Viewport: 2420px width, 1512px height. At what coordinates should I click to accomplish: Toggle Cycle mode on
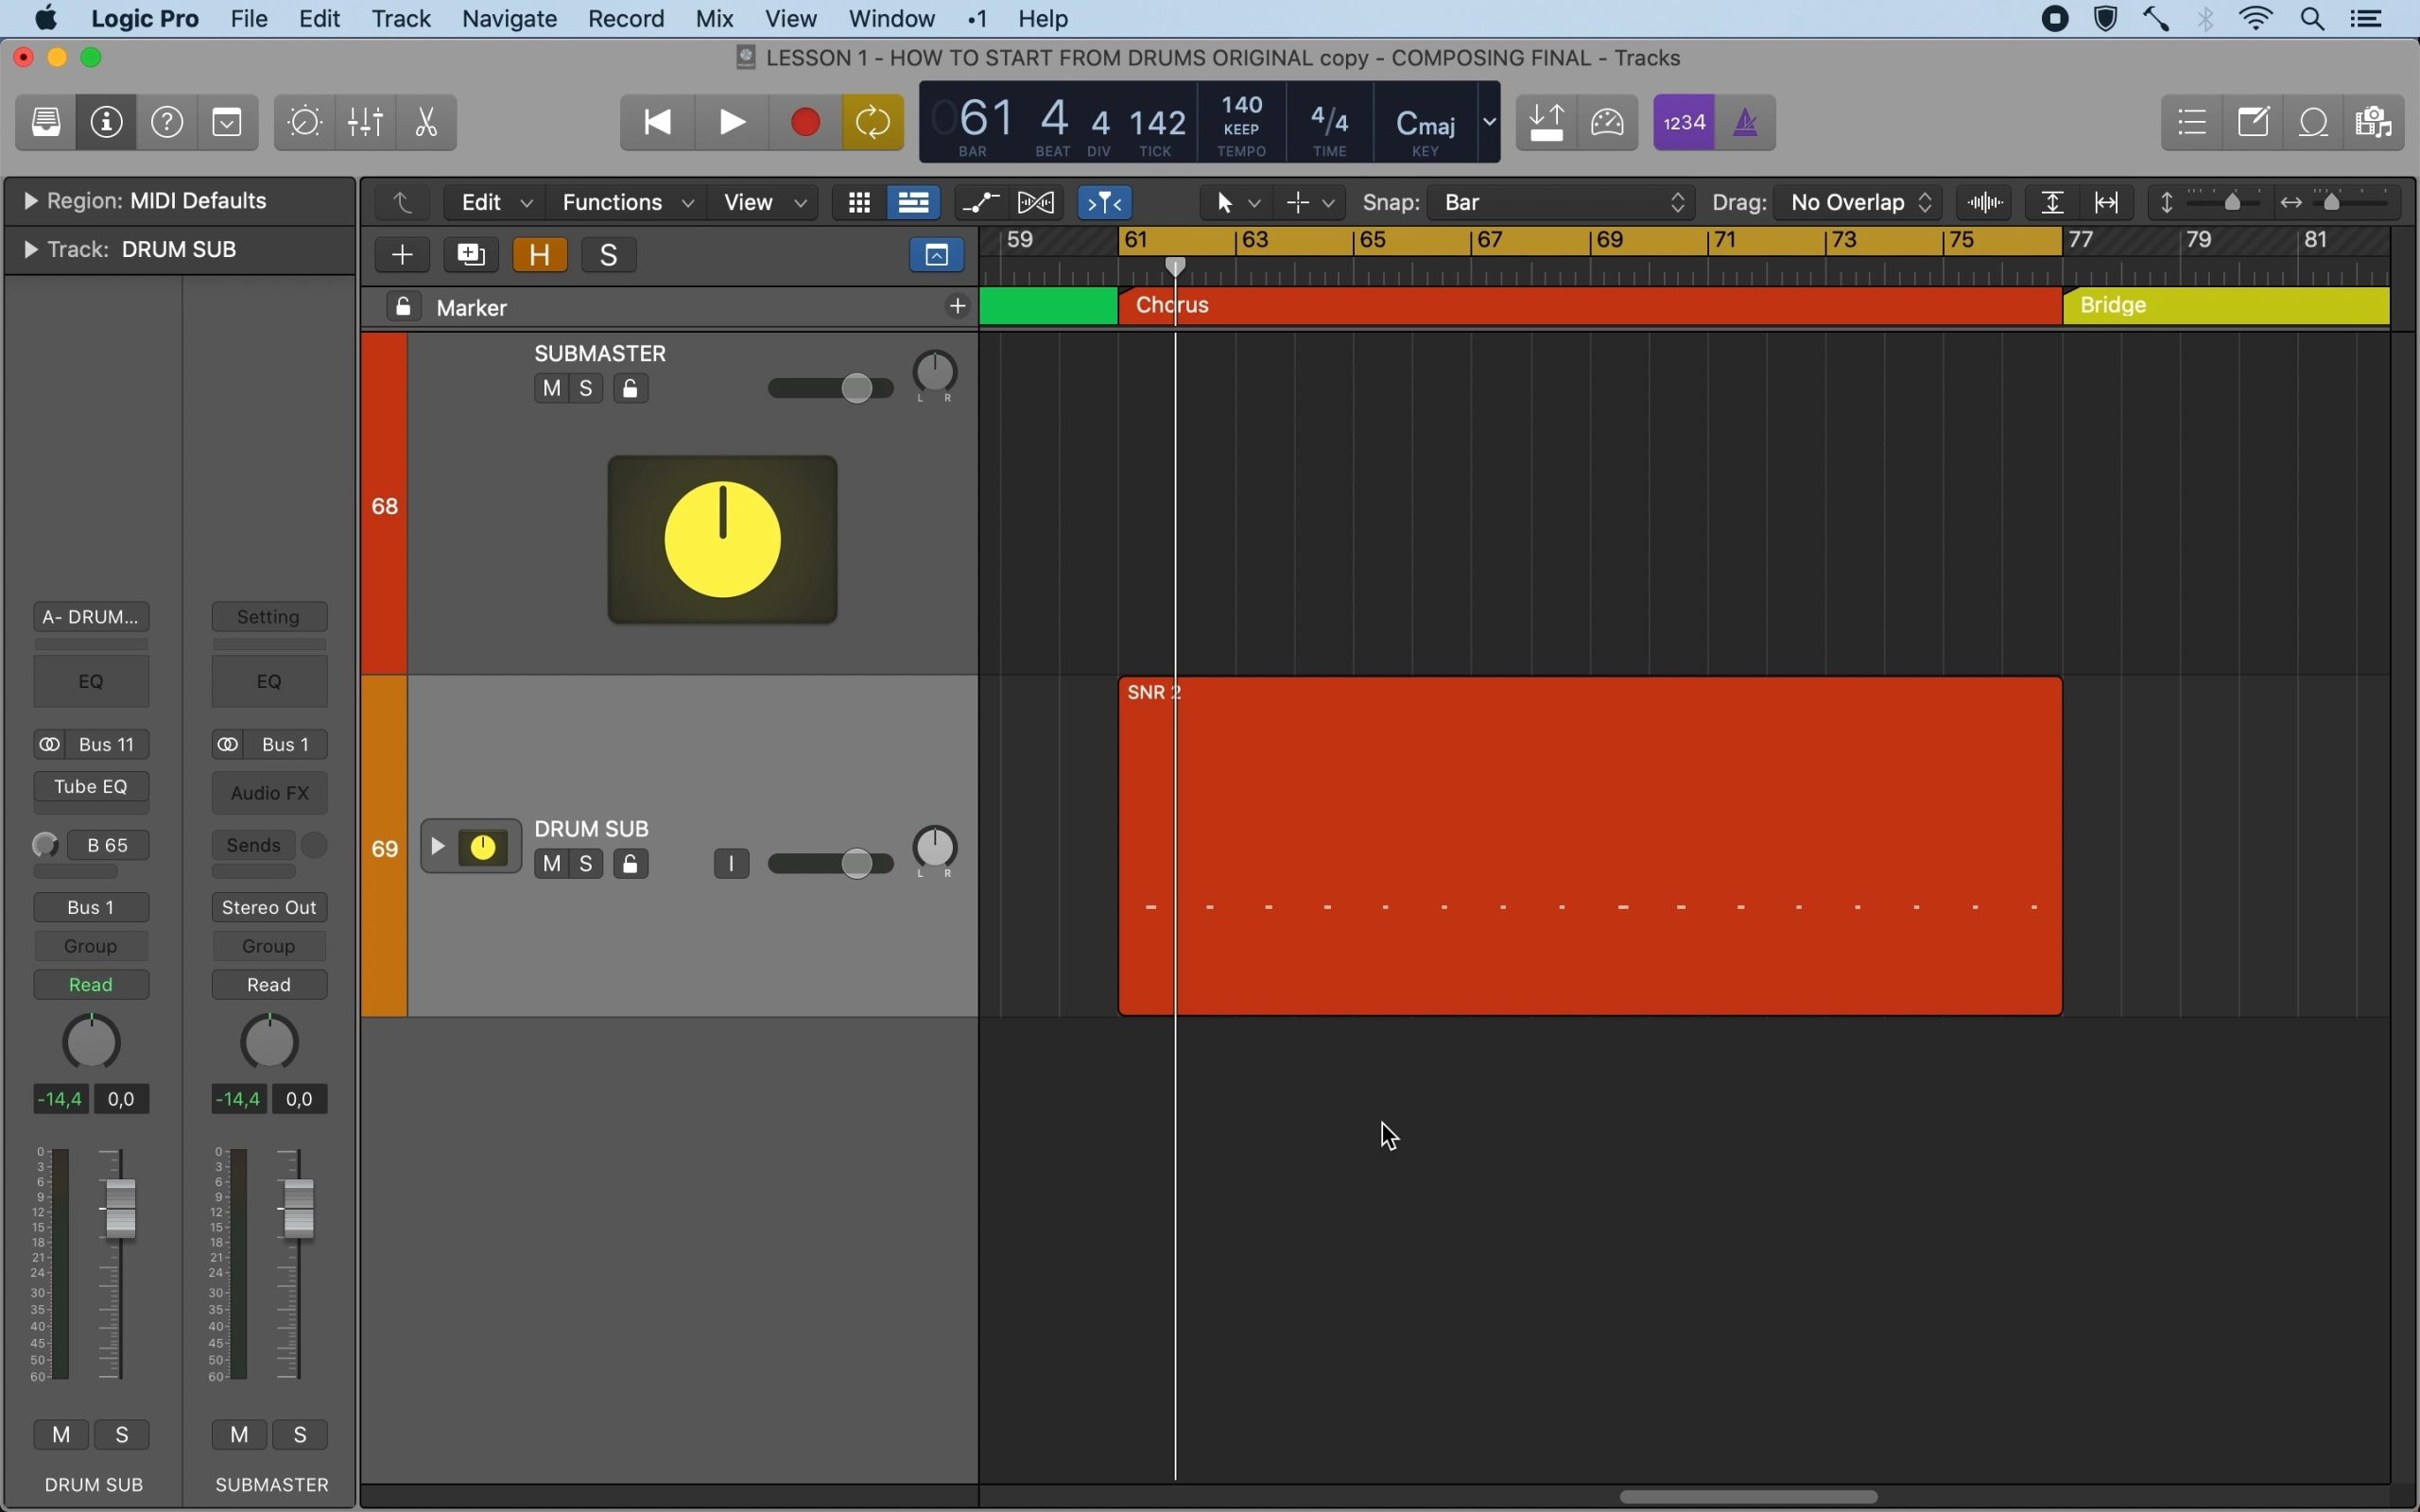tap(873, 122)
